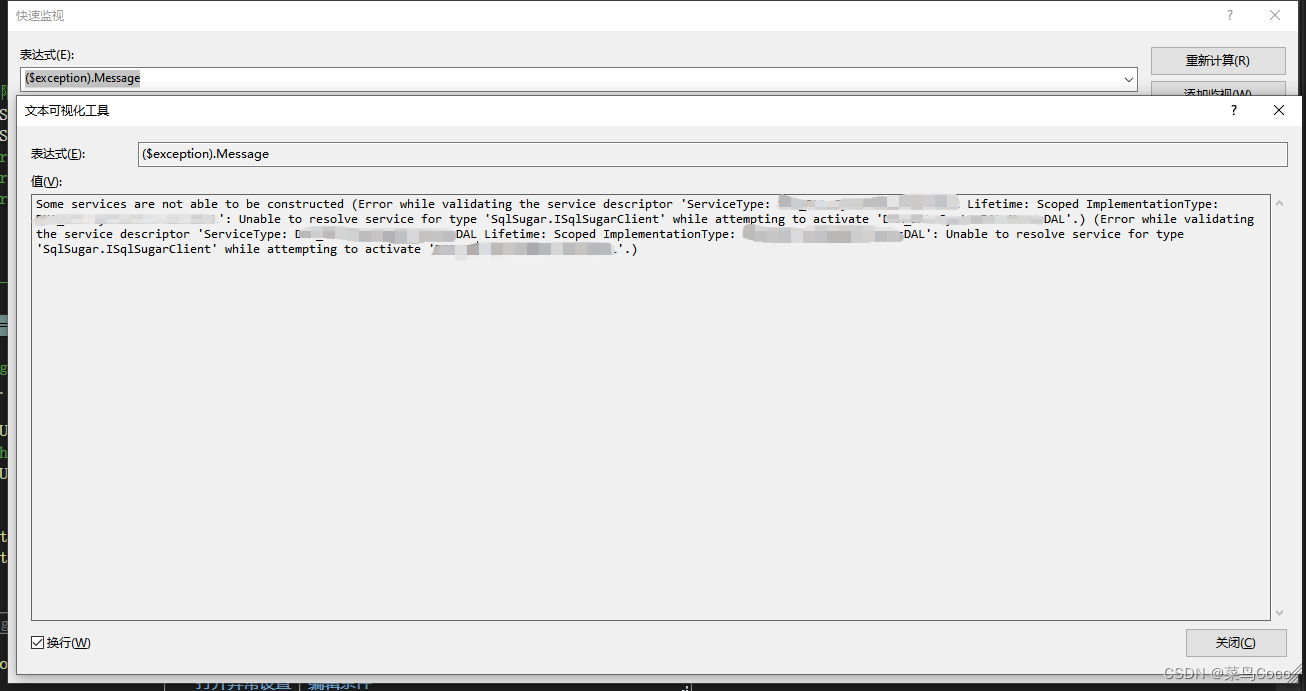Click the 文本可视化工具 title bar
Viewport: 1306px width, 691px height.
(x=600, y=110)
